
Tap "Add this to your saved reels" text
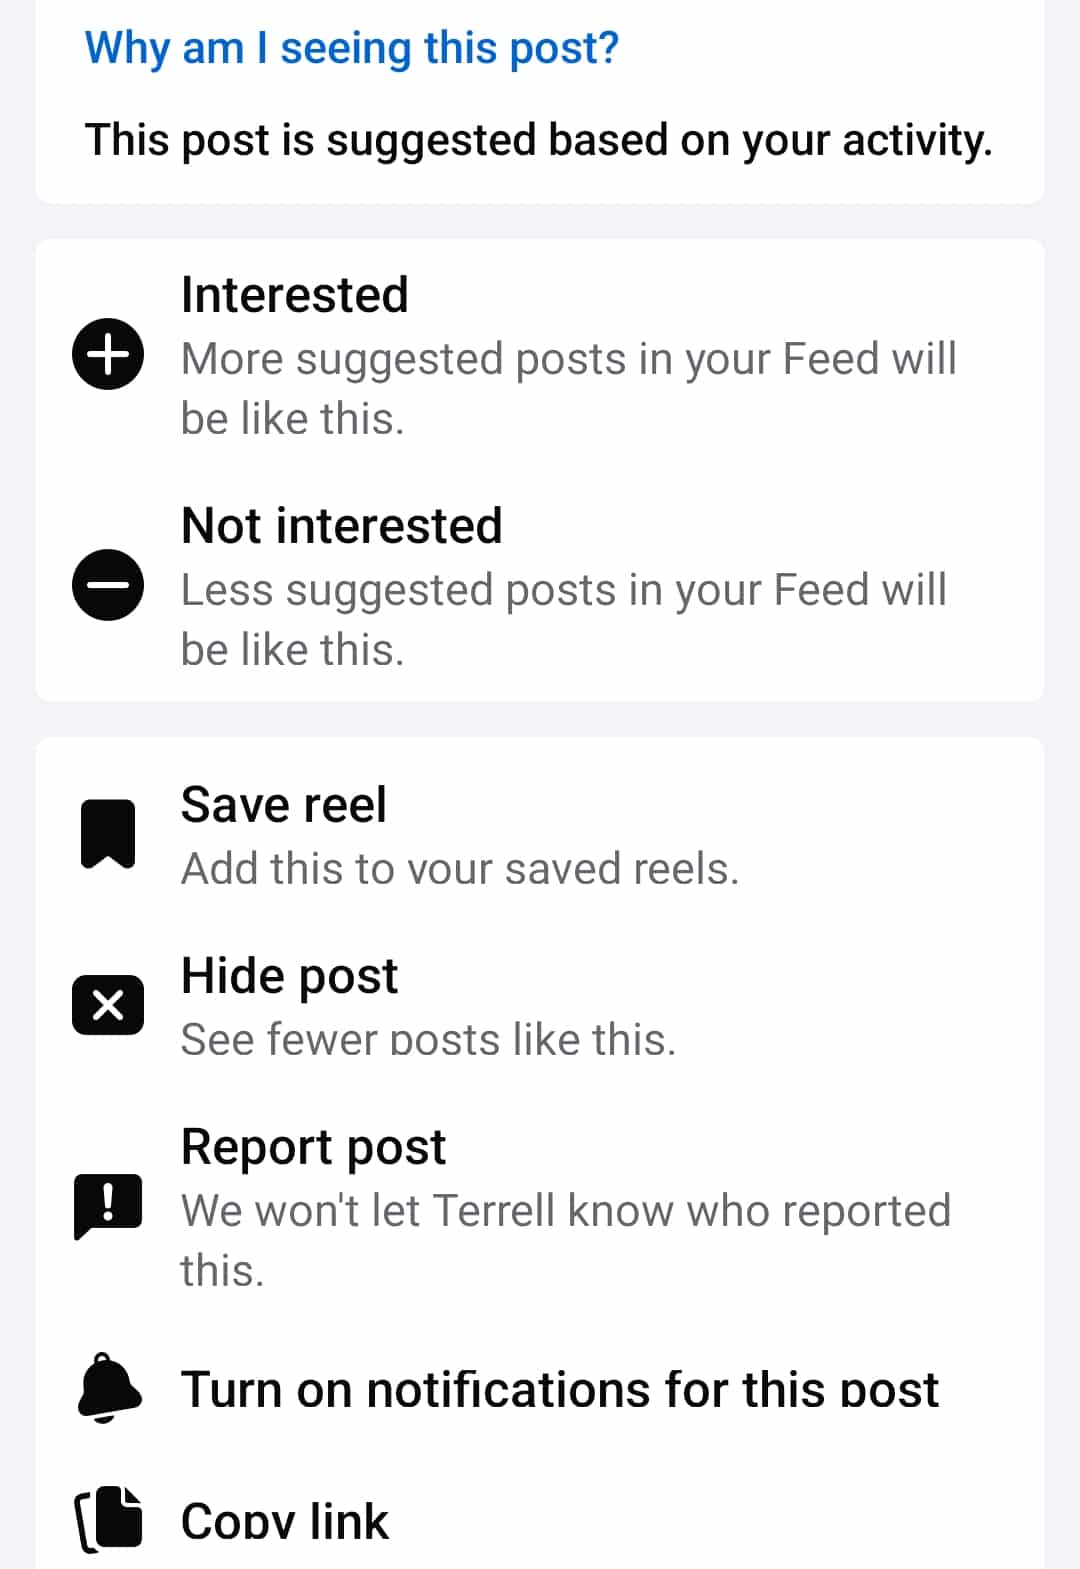click(x=460, y=869)
